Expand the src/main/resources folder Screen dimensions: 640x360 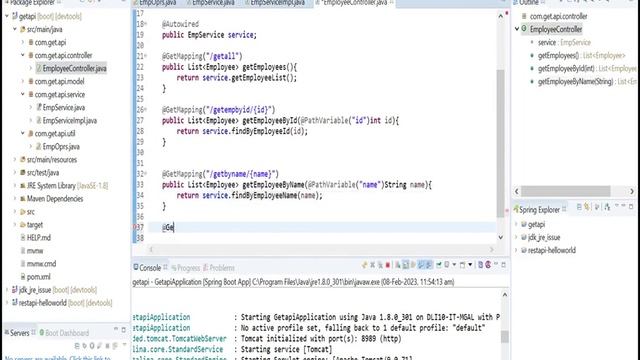click(15, 160)
